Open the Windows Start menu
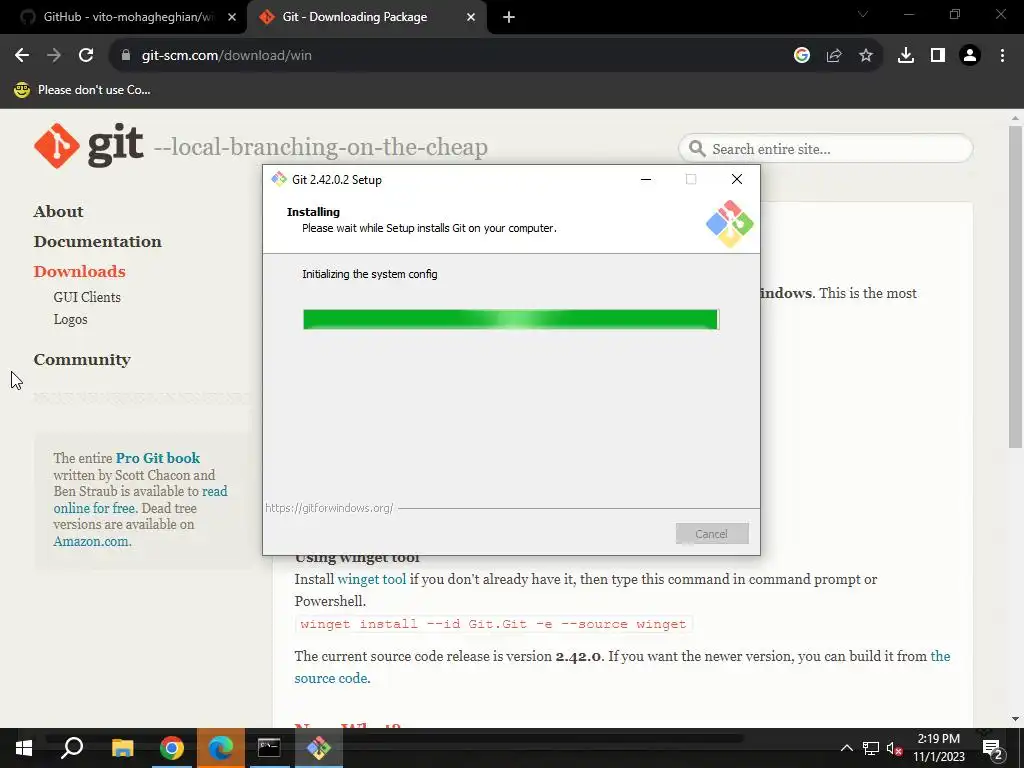 pyautogui.click(x=24, y=748)
